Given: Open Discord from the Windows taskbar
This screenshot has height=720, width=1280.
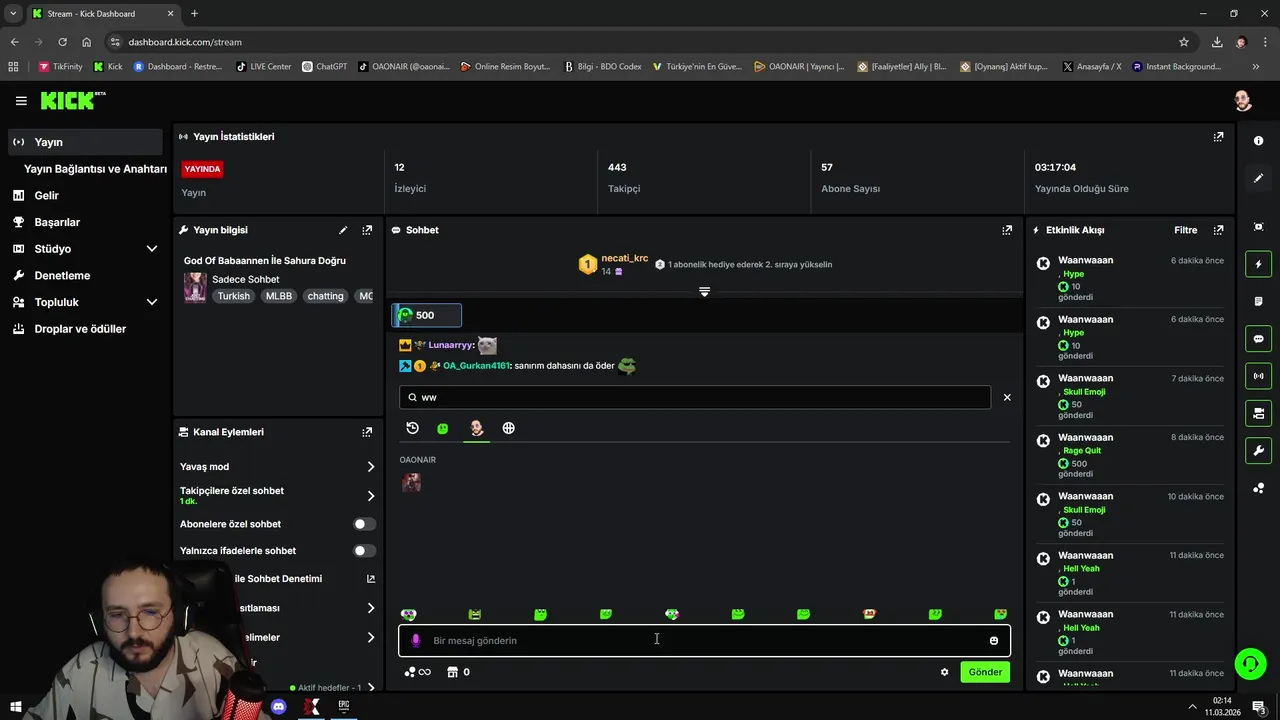Looking at the screenshot, I should pyautogui.click(x=278, y=707).
